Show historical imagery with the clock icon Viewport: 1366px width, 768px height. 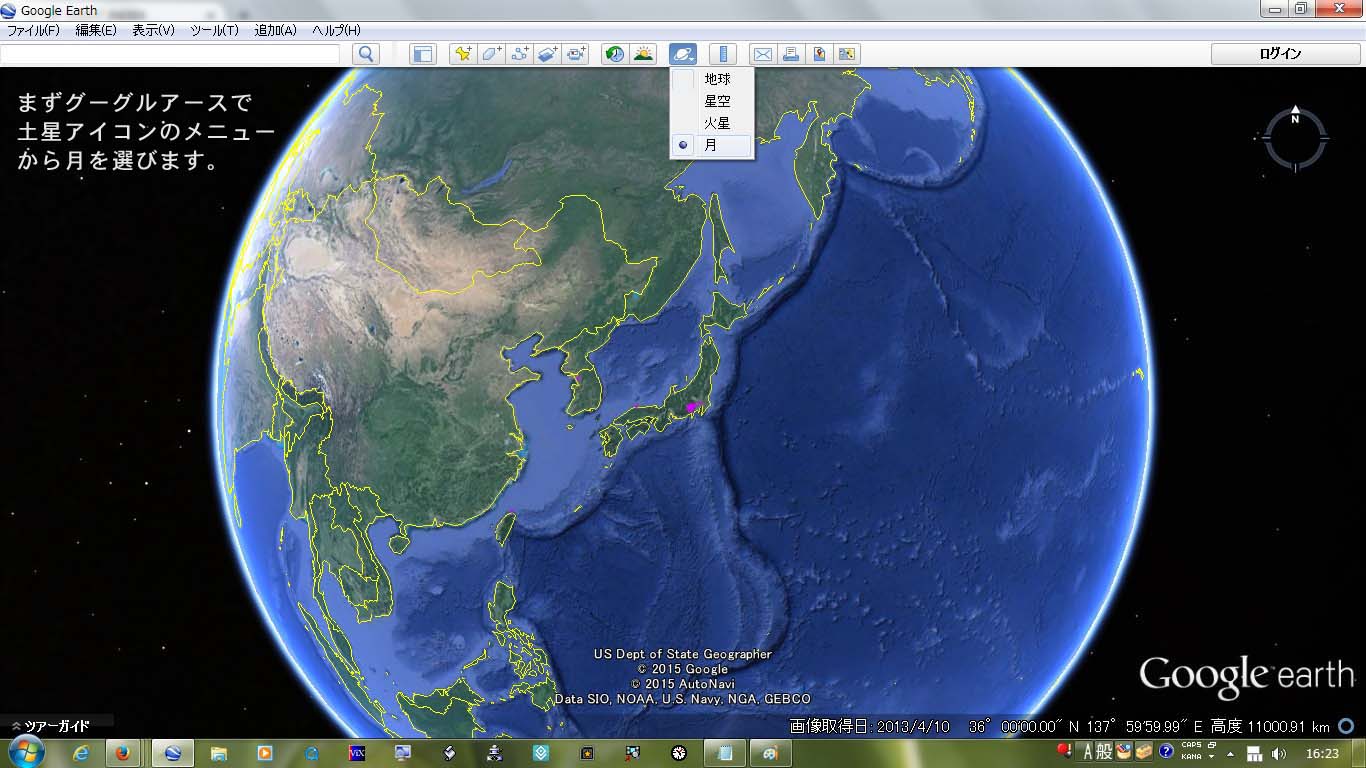click(x=615, y=54)
